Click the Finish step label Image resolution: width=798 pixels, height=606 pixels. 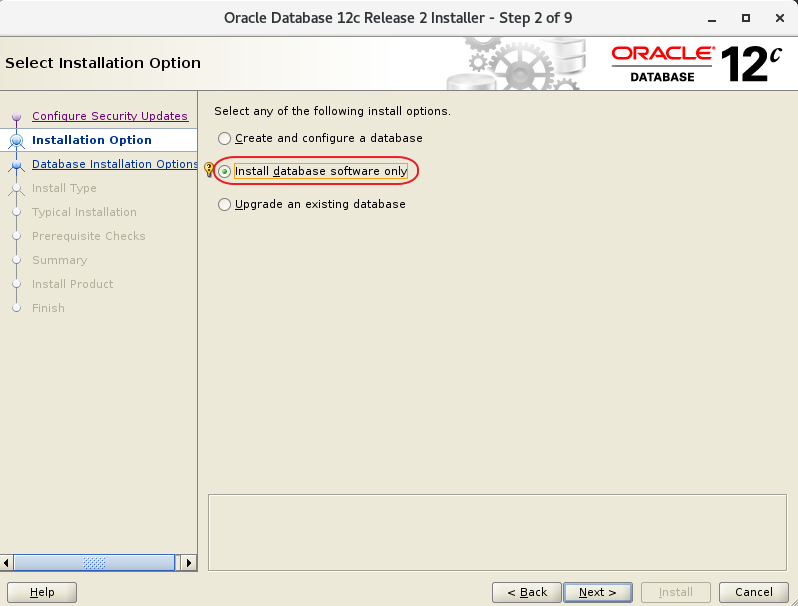[x=48, y=308]
